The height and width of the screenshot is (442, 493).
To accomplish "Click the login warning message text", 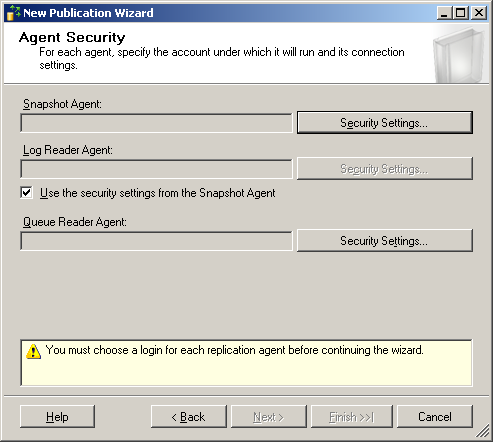I will [234, 350].
